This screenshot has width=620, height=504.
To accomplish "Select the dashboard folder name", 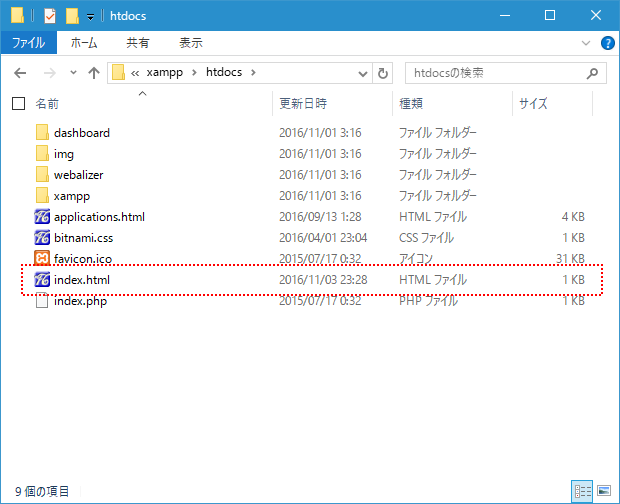I will (x=82, y=133).
